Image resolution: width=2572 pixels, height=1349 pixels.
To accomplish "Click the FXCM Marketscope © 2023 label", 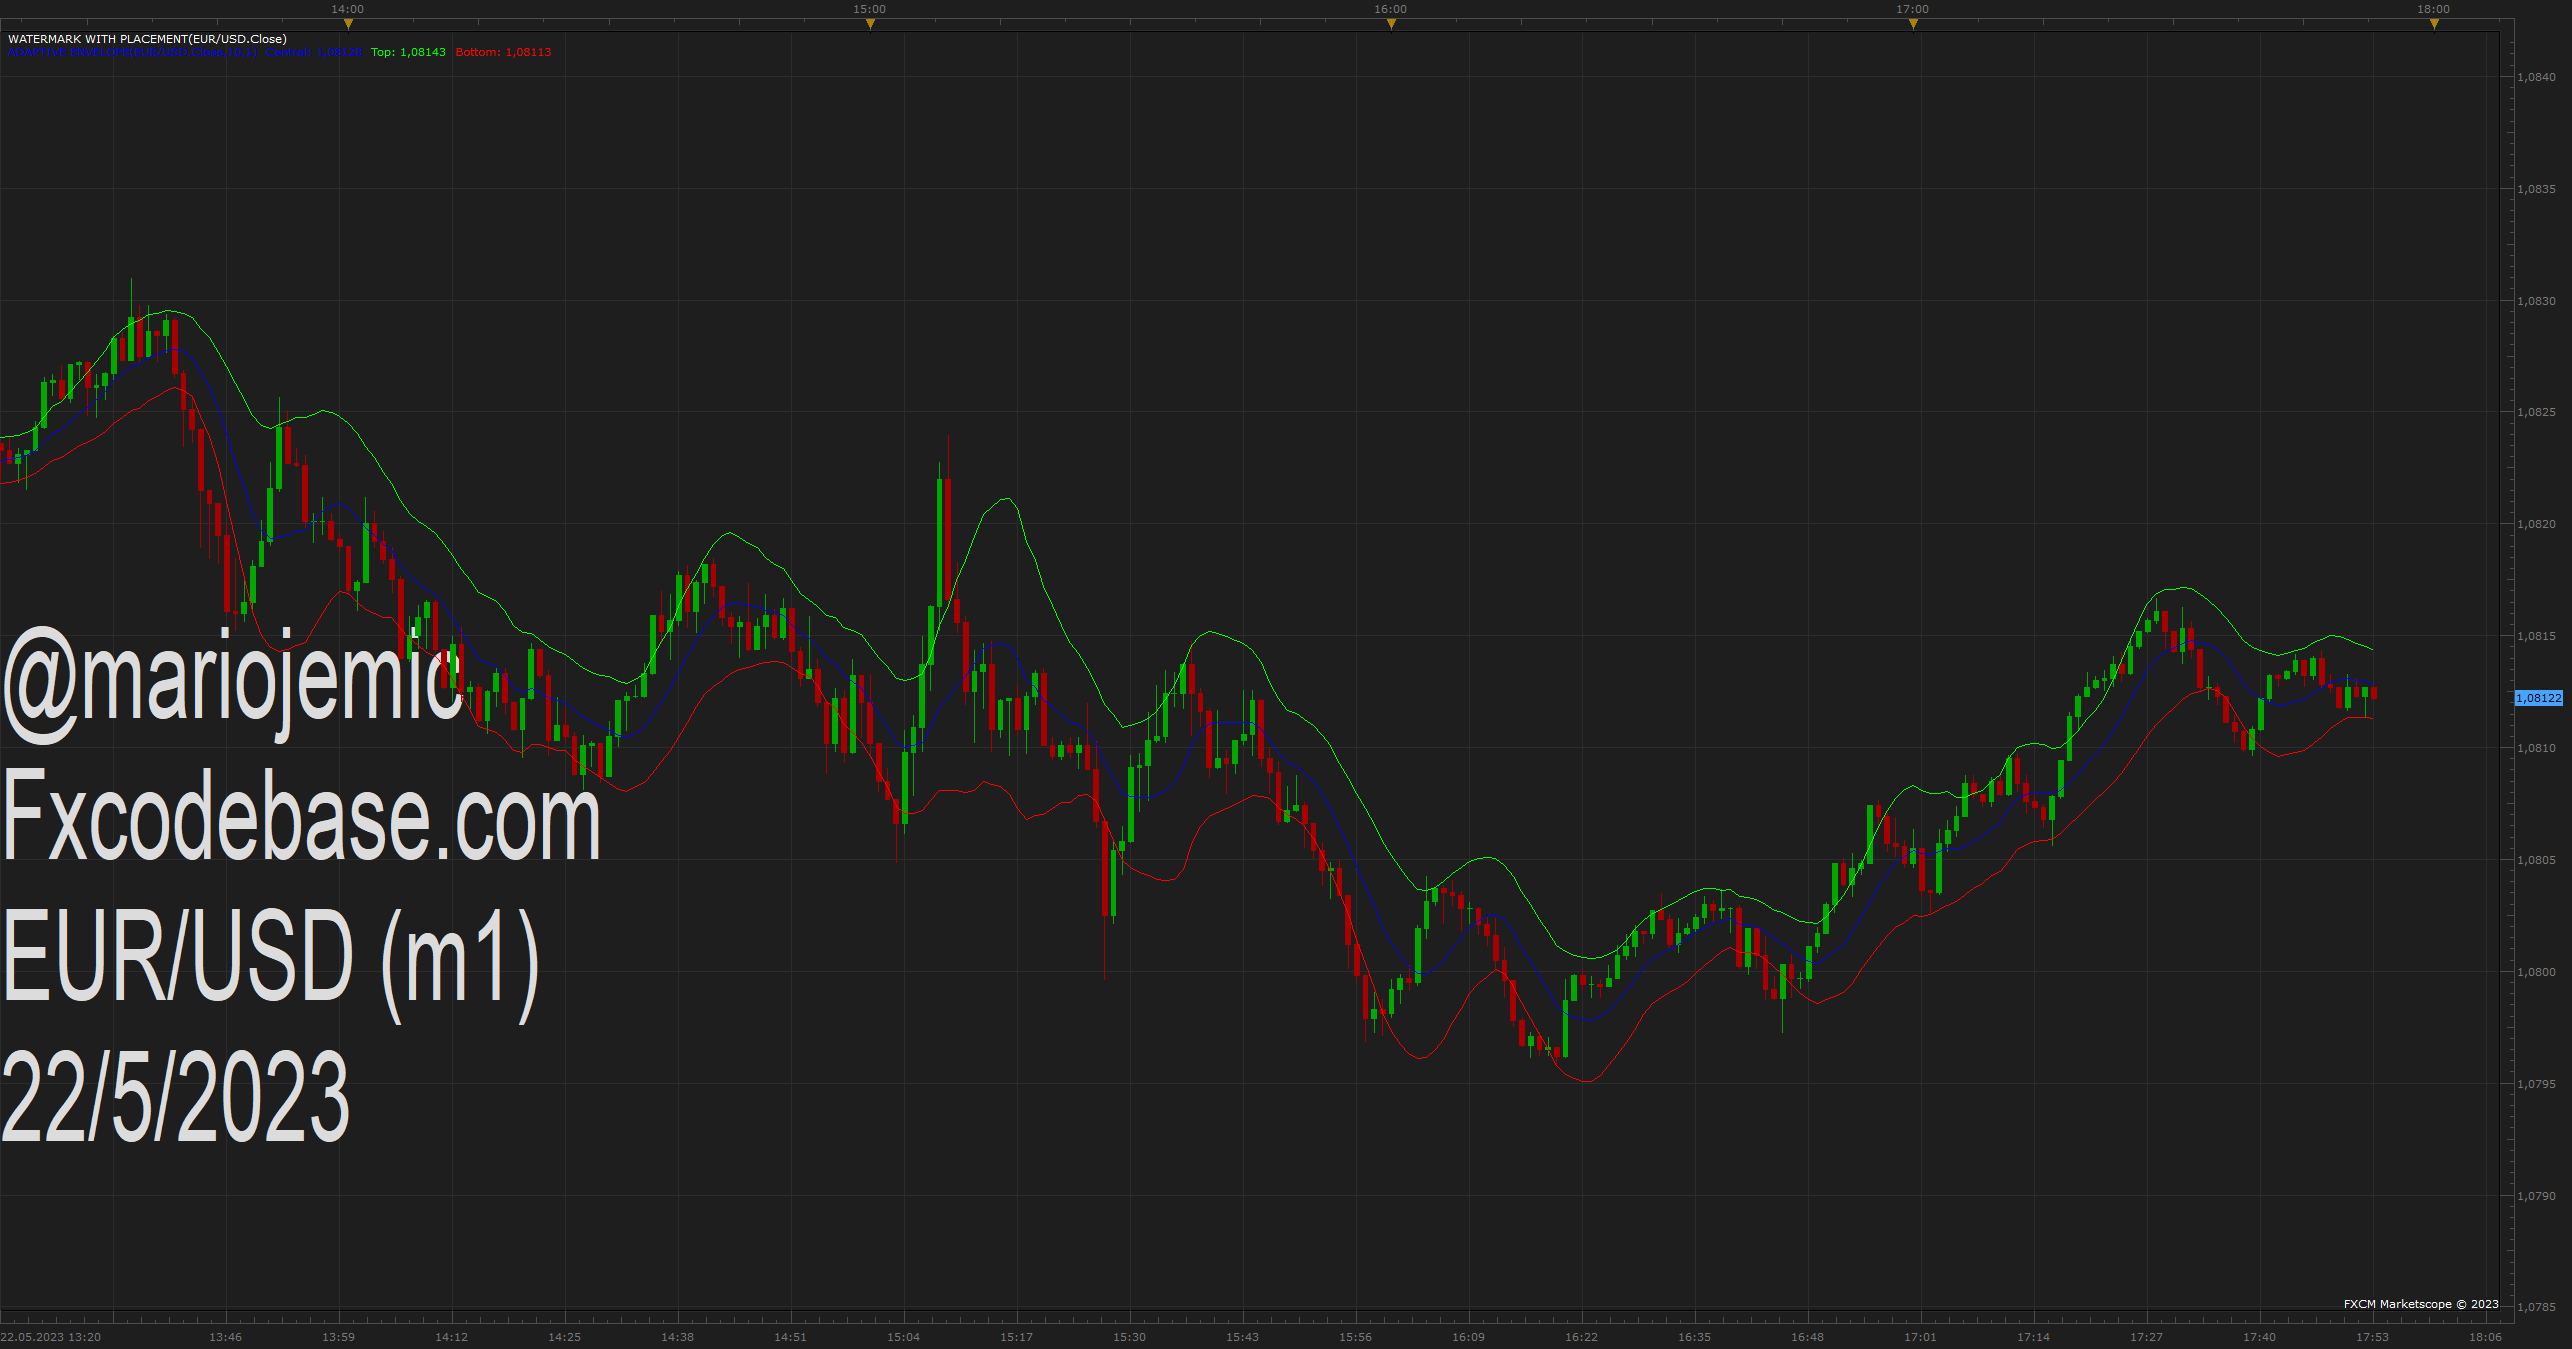I will (x=2421, y=1304).
